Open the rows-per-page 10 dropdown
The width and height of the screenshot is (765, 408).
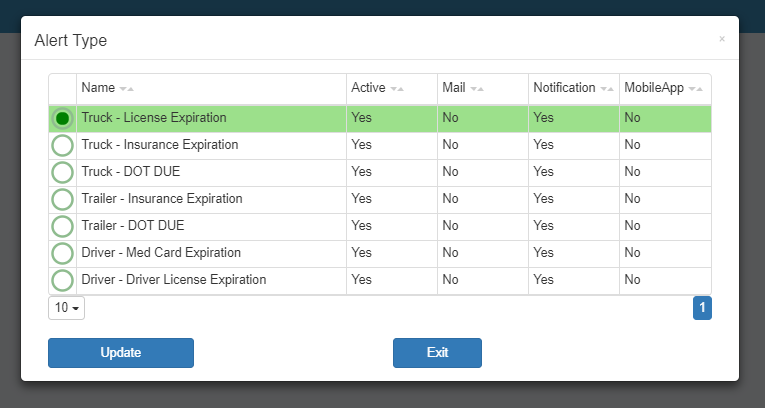coord(66,308)
